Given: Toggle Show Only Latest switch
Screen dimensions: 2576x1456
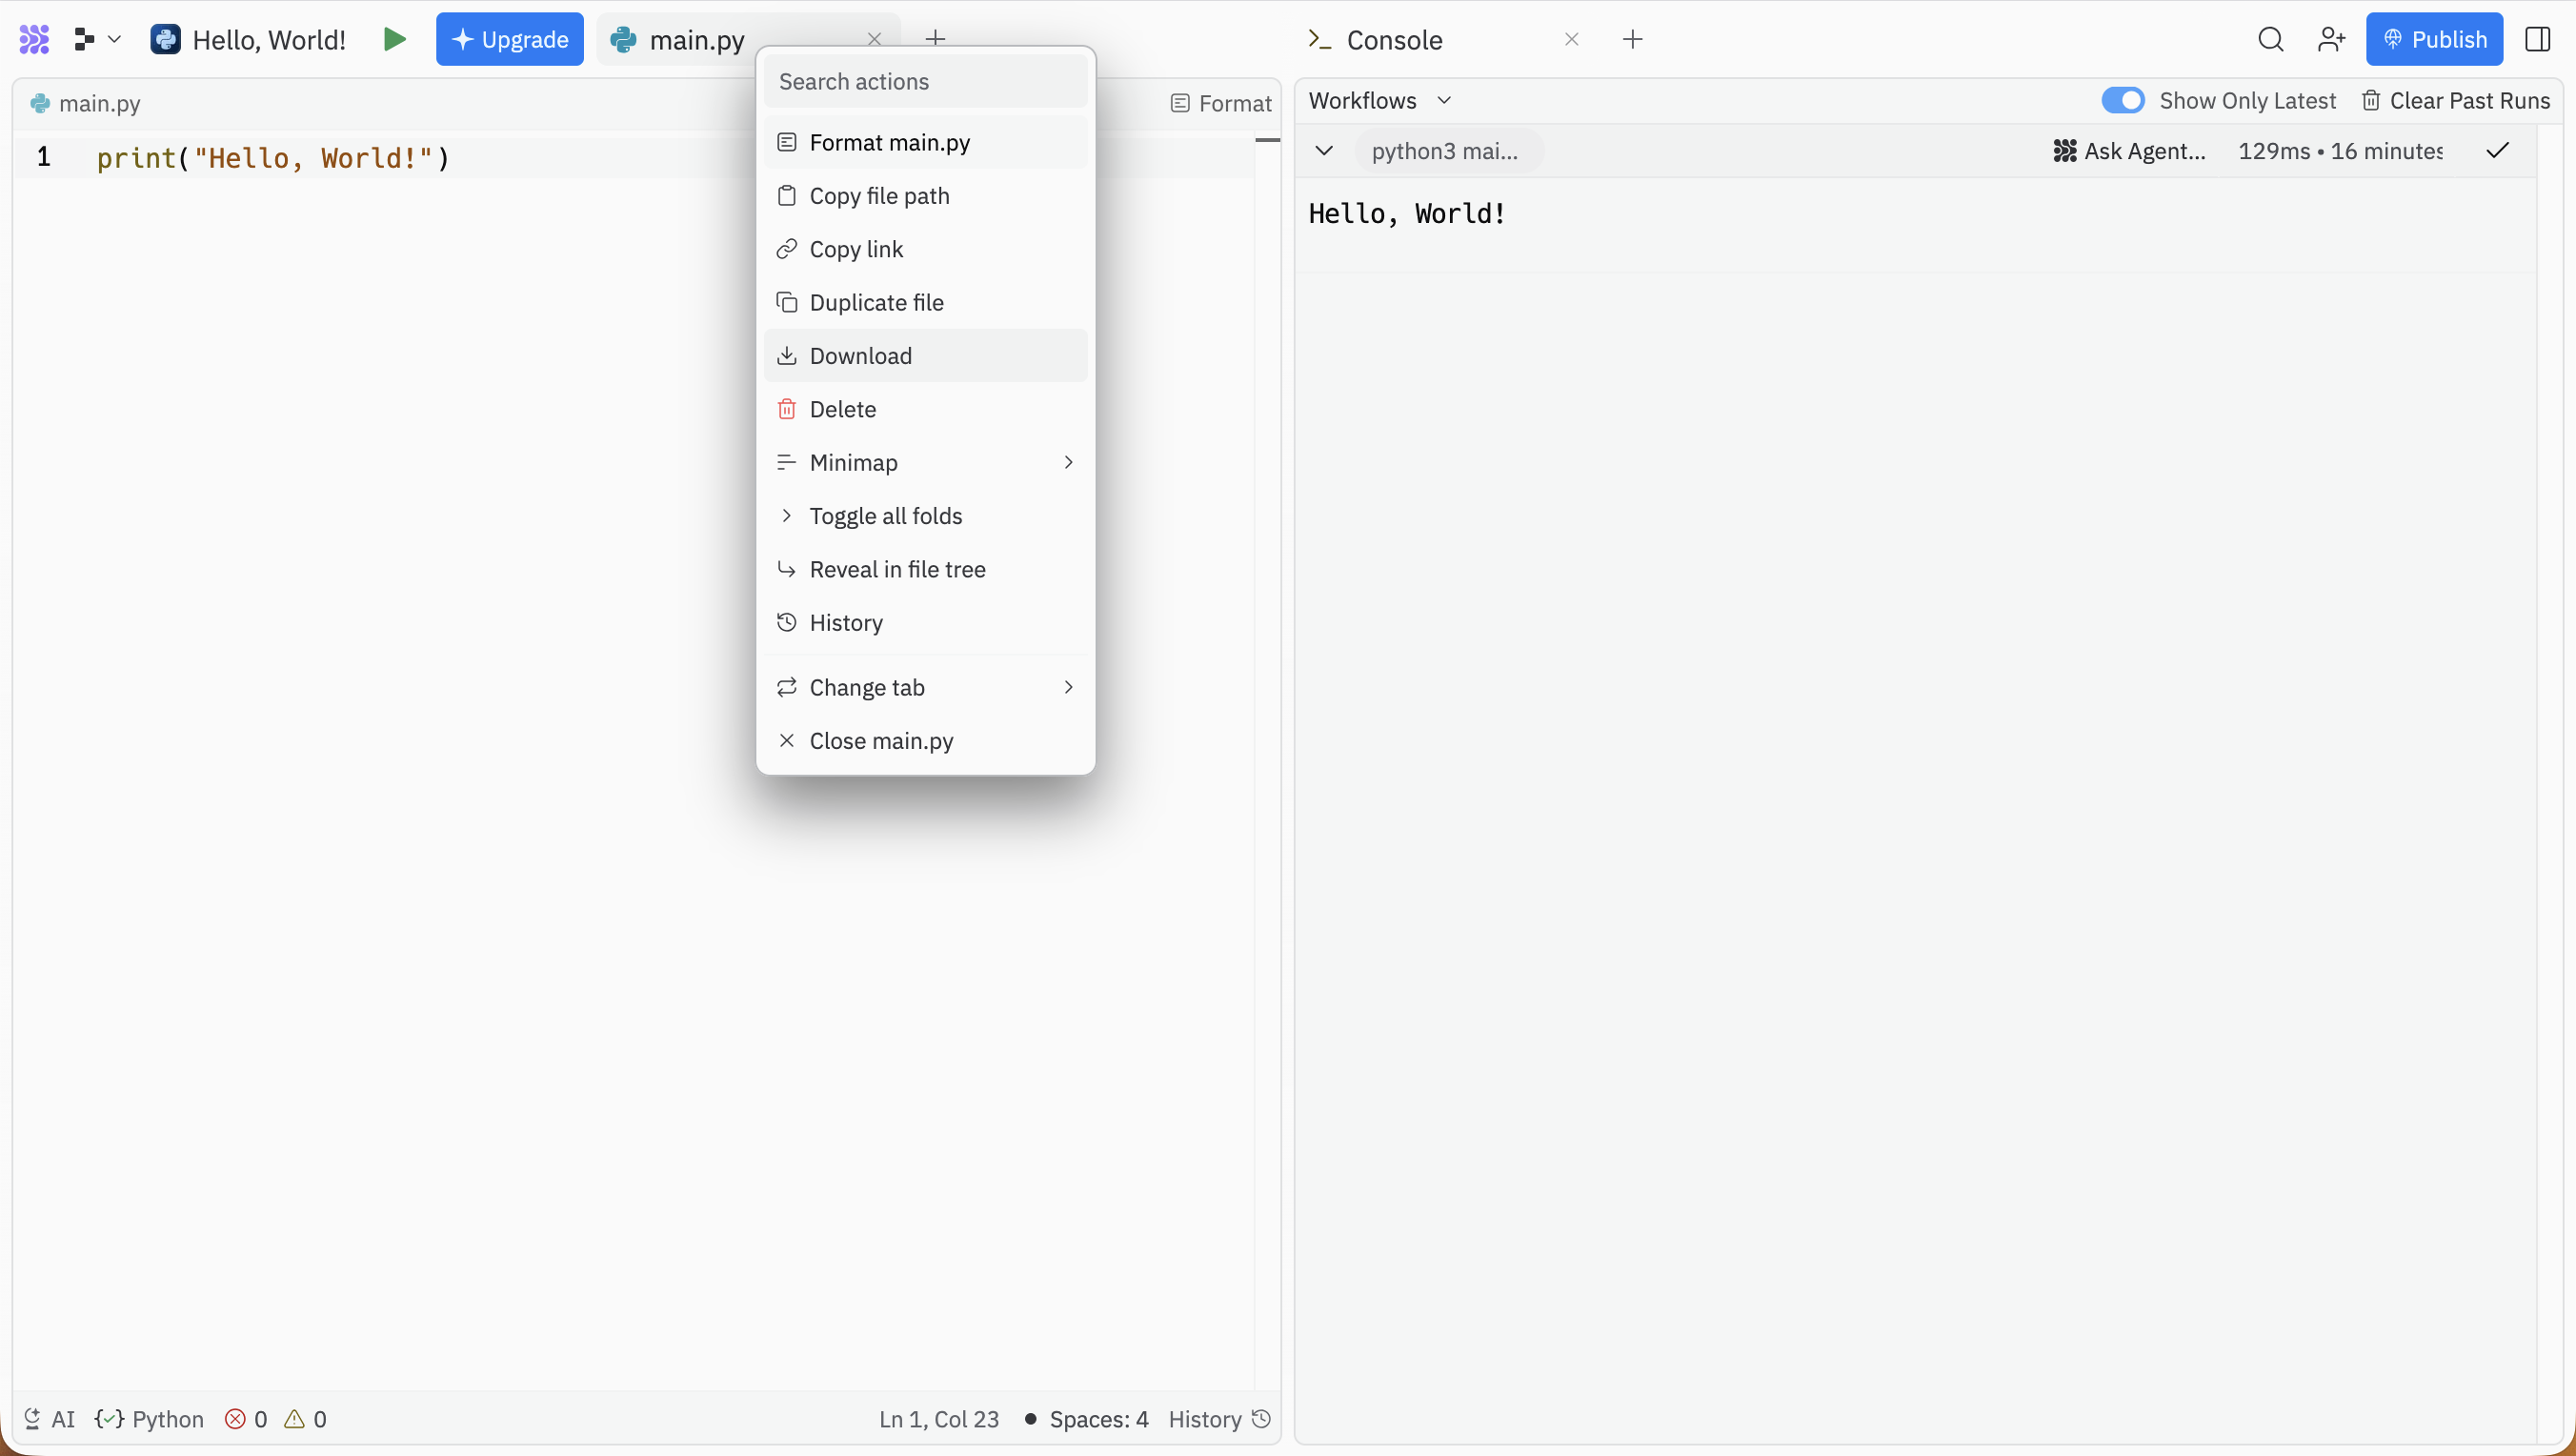Looking at the screenshot, I should click(2121, 100).
